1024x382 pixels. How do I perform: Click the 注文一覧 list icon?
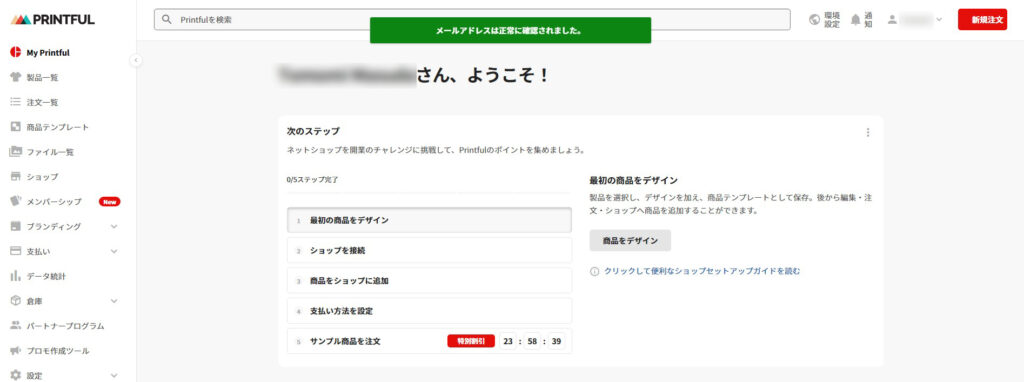click(16, 103)
